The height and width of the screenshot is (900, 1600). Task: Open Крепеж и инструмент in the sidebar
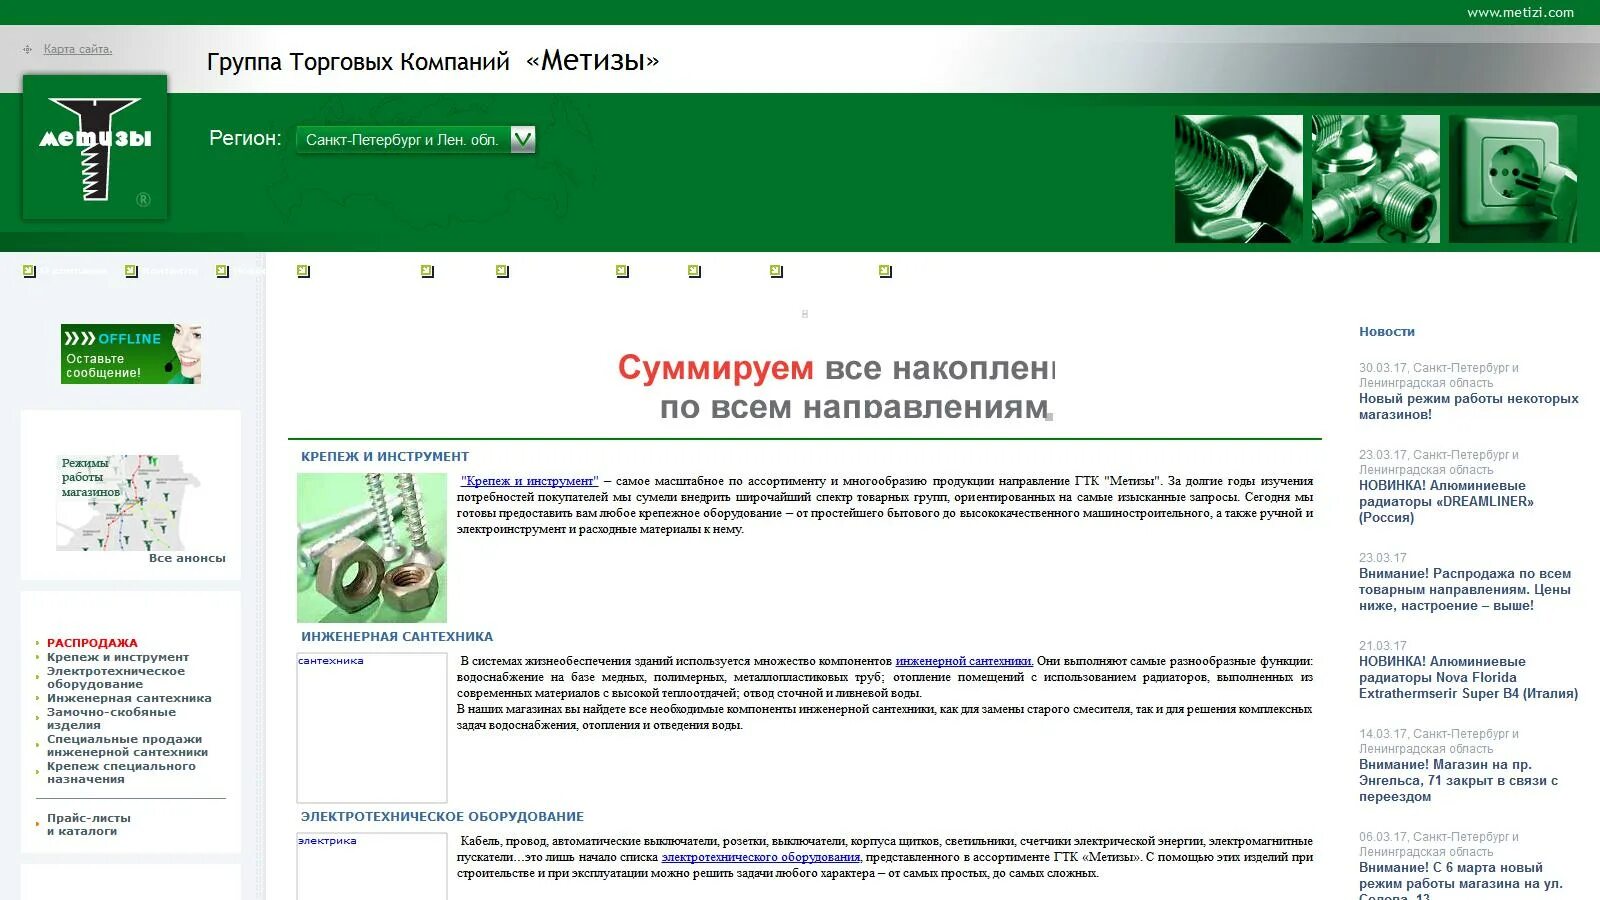[118, 657]
